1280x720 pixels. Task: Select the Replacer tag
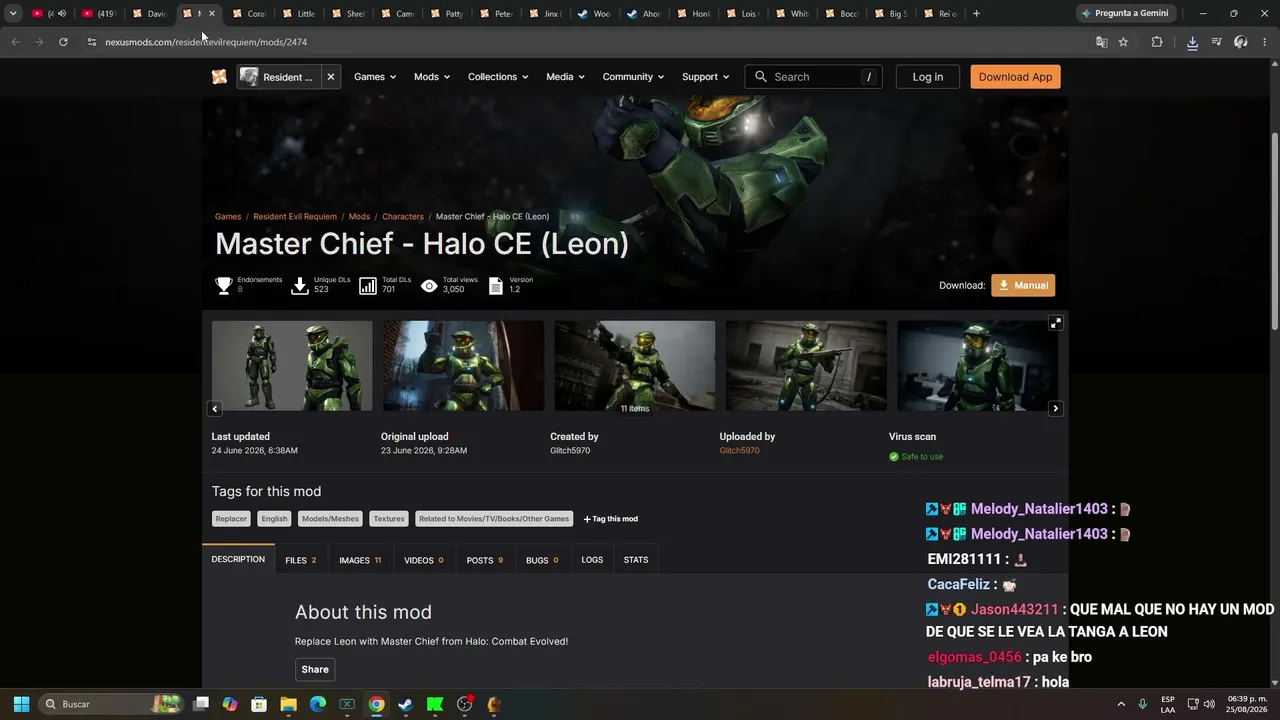pyautogui.click(x=231, y=519)
